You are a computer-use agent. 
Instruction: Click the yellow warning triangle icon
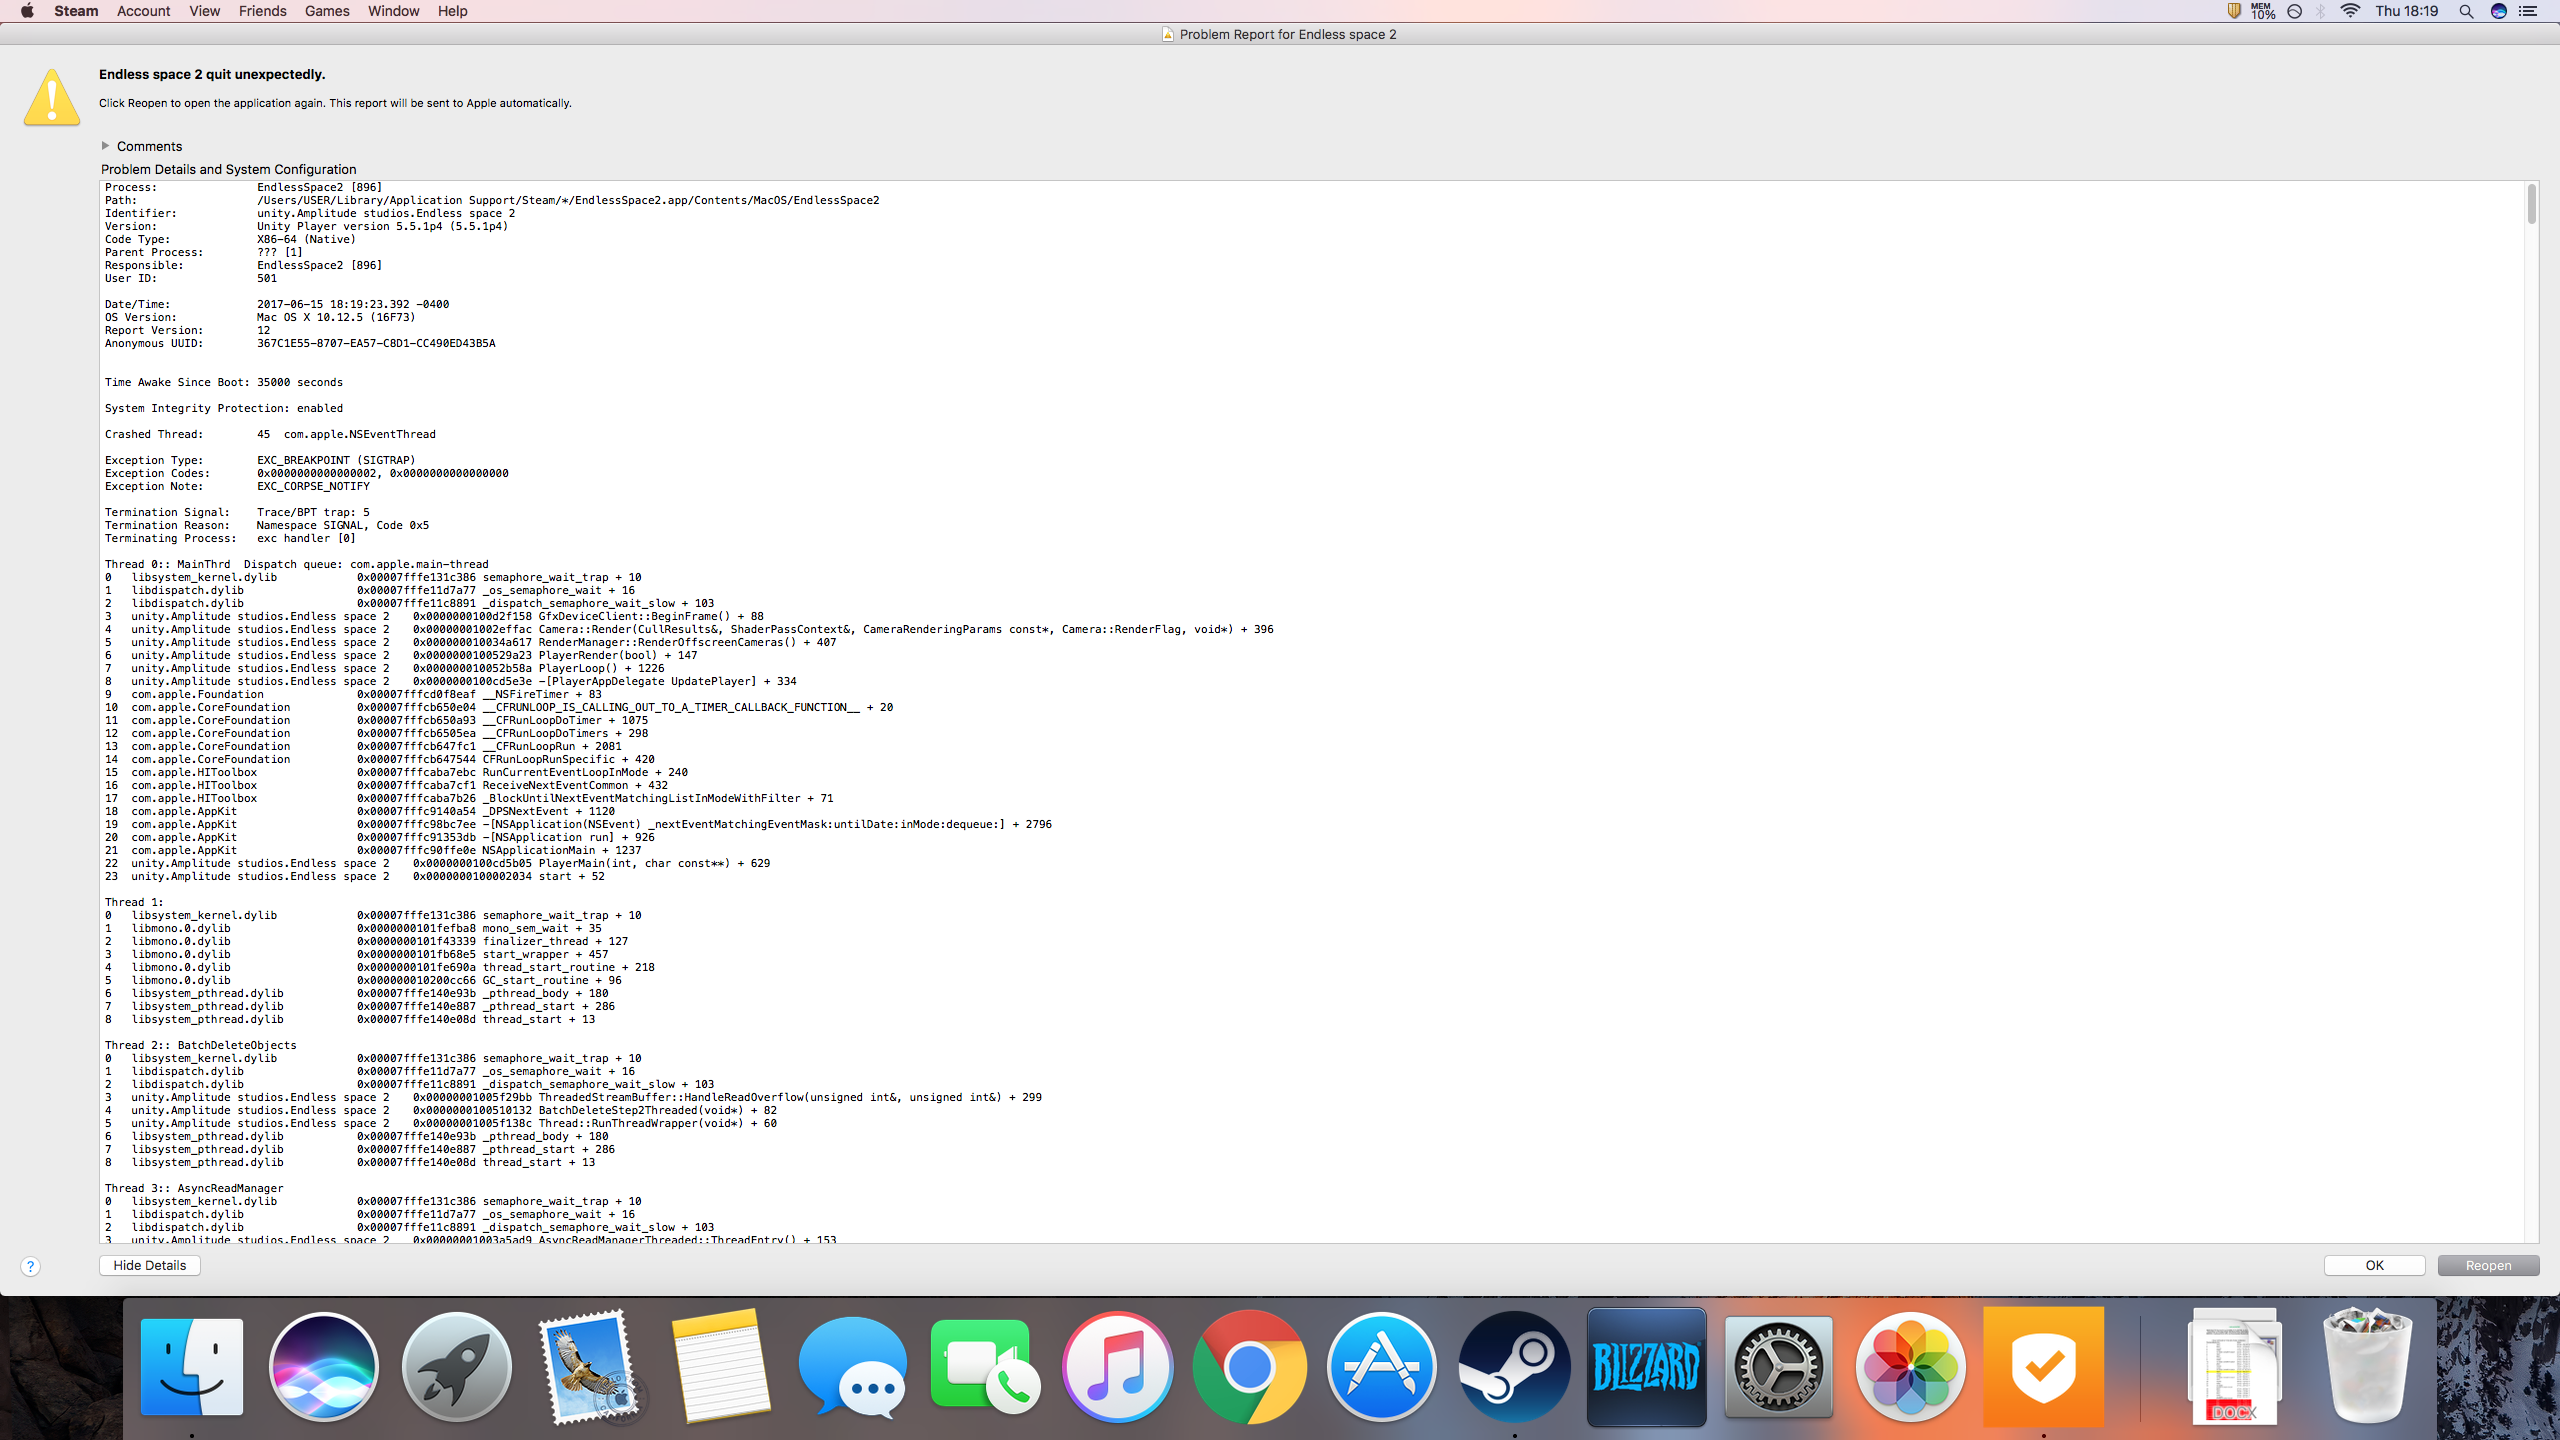pos(52,97)
